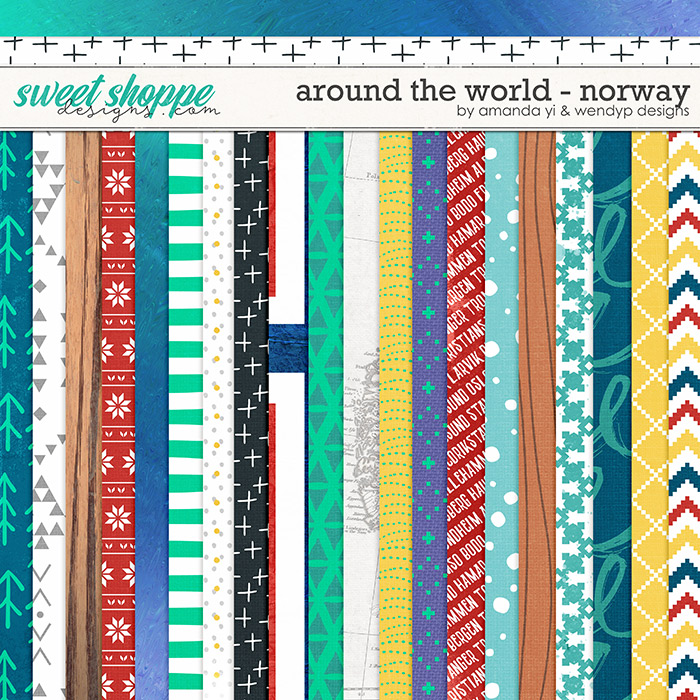Select the purple paper with green crosses
This screenshot has height=700, width=700.
430,416
